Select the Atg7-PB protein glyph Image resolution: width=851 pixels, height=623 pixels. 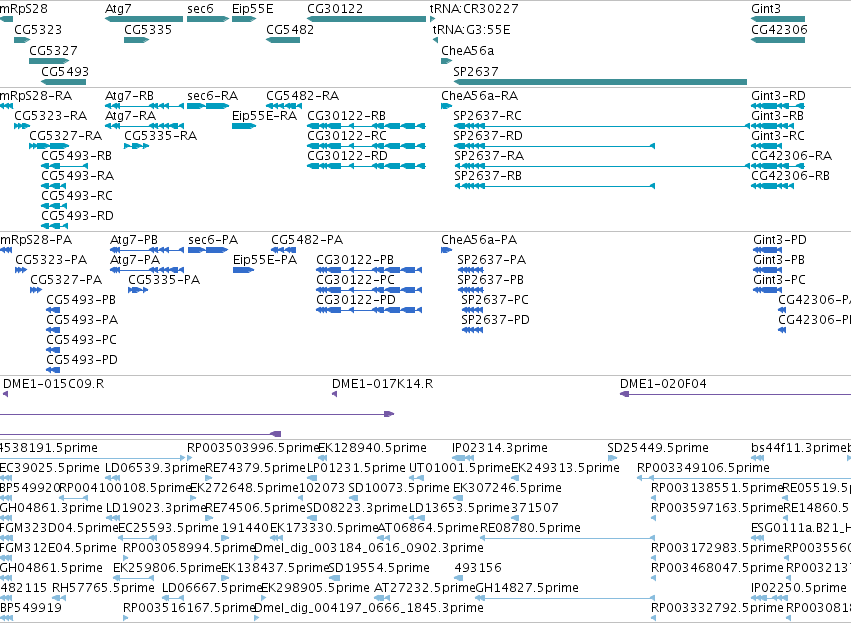coord(147,250)
